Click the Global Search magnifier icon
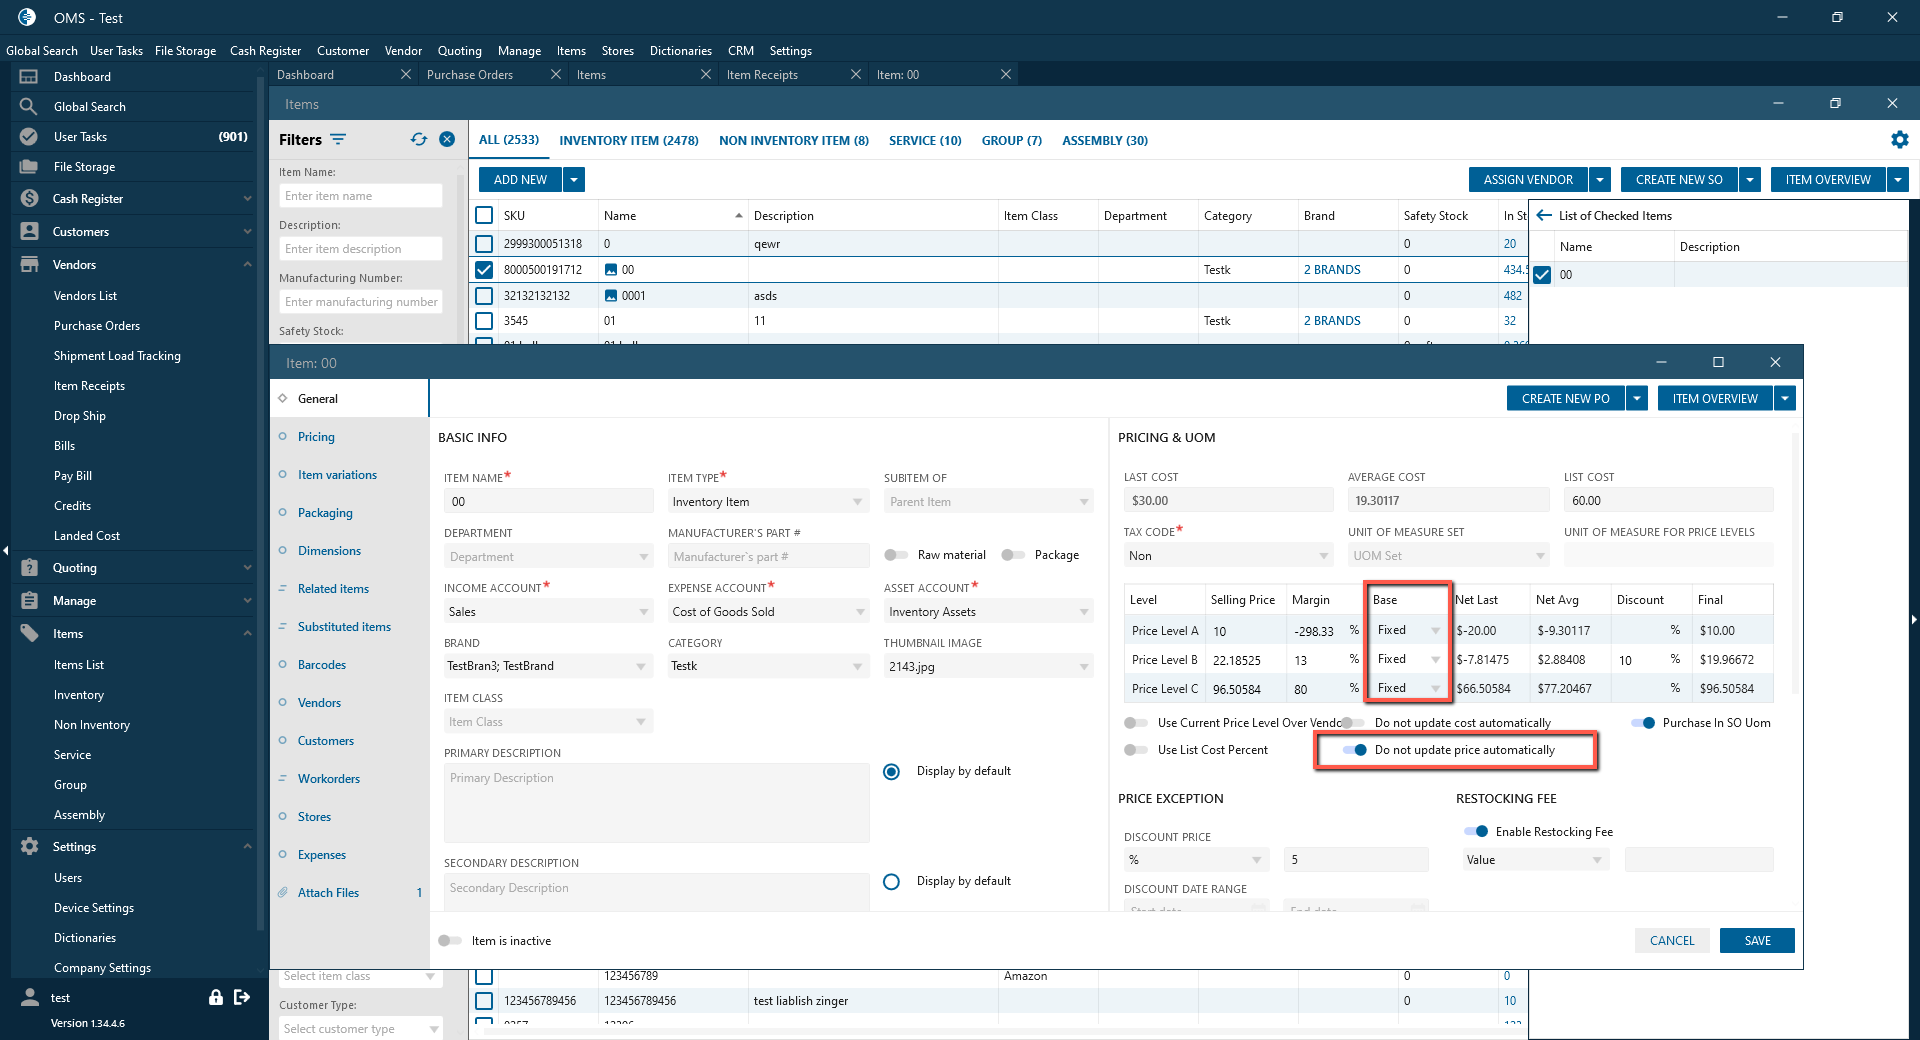The width and height of the screenshot is (1920, 1040). click(x=29, y=106)
